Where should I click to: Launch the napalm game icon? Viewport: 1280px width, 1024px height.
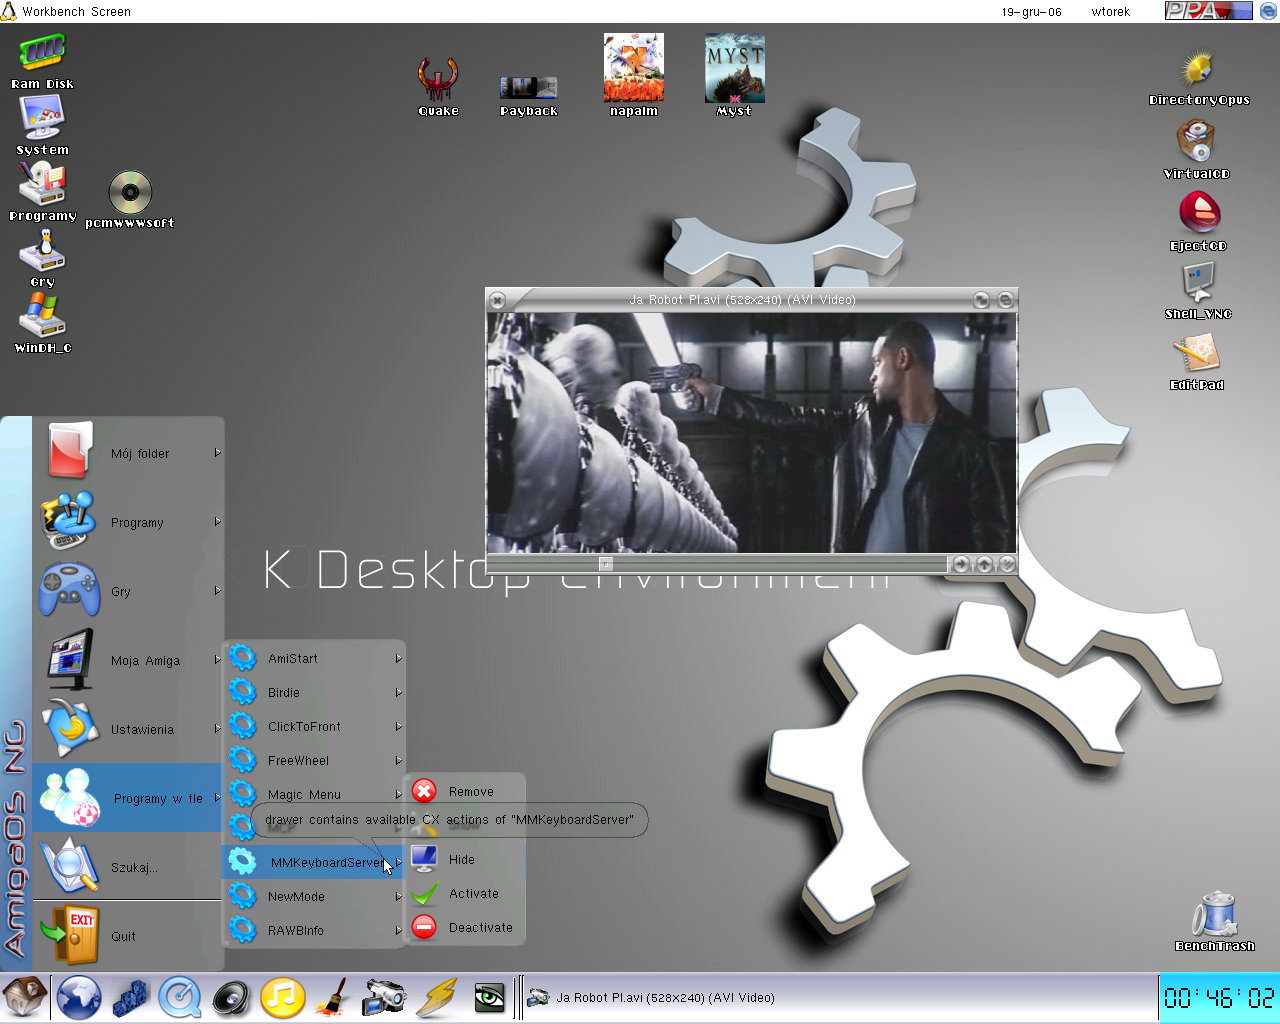tap(634, 75)
